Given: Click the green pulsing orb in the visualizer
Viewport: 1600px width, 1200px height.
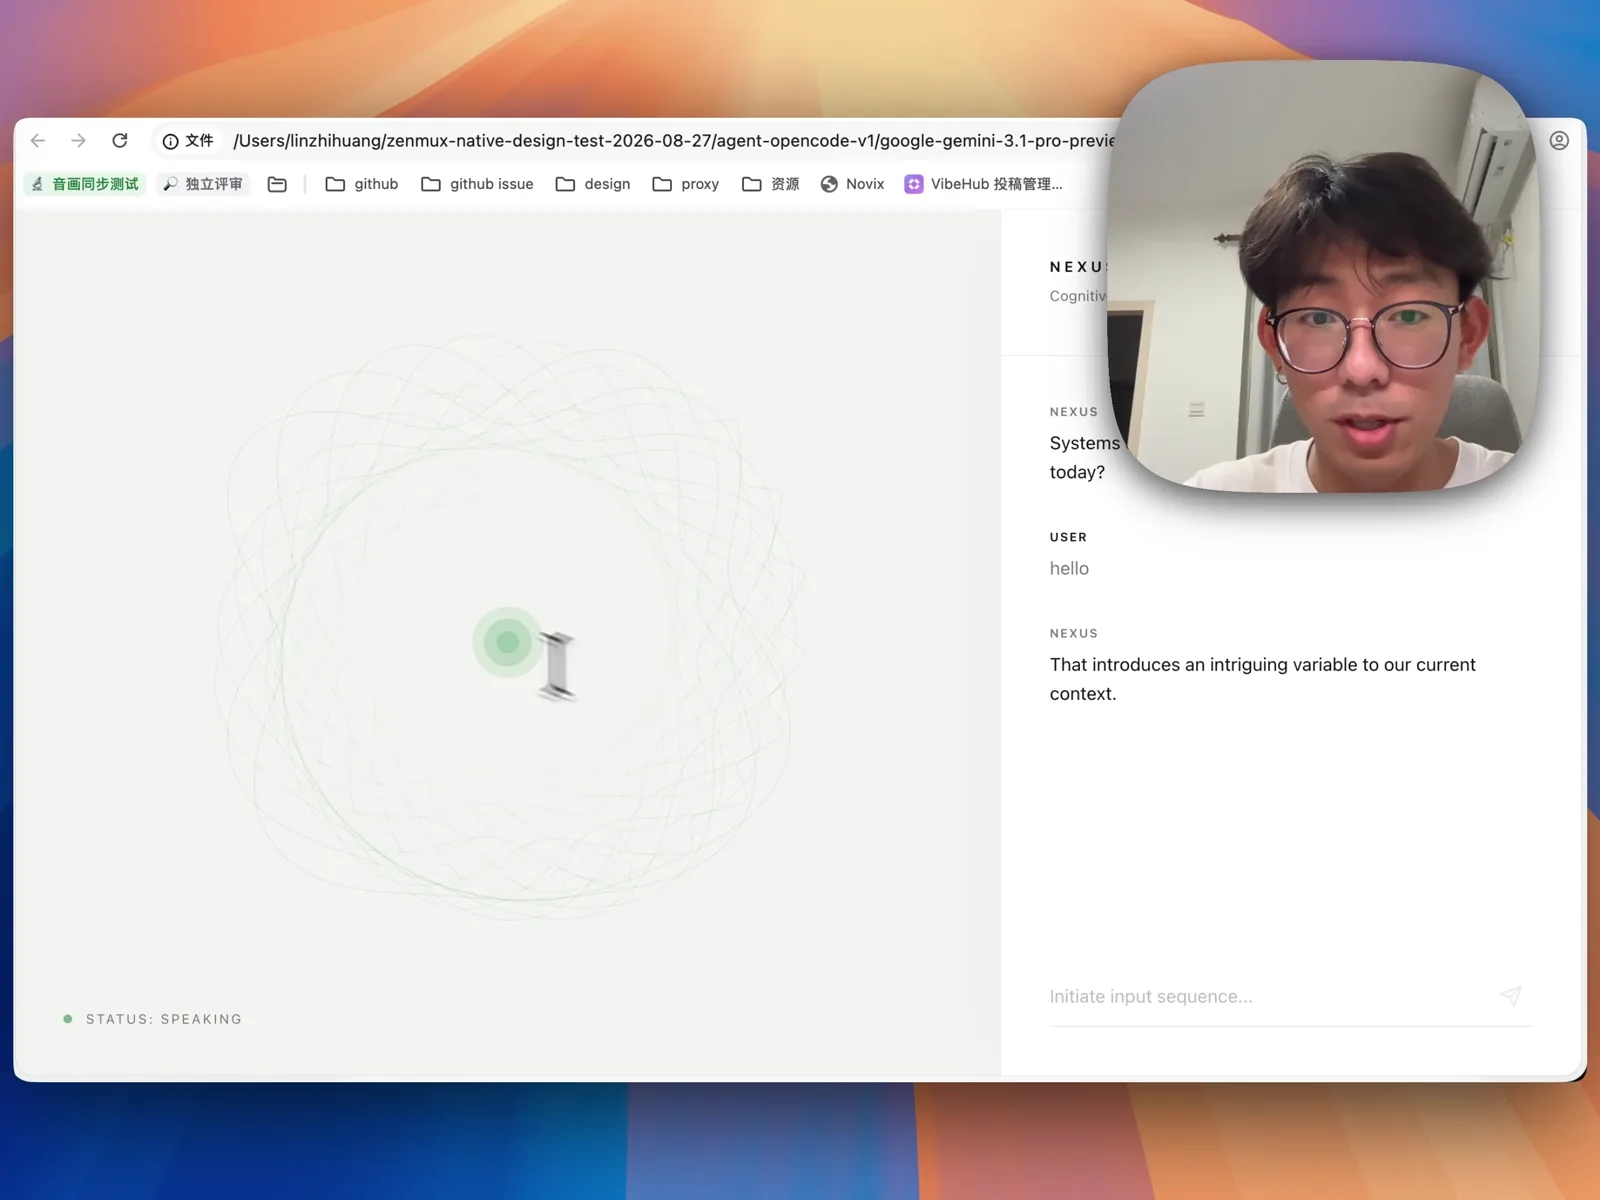Looking at the screenshot, I should (x=508, y=642).
